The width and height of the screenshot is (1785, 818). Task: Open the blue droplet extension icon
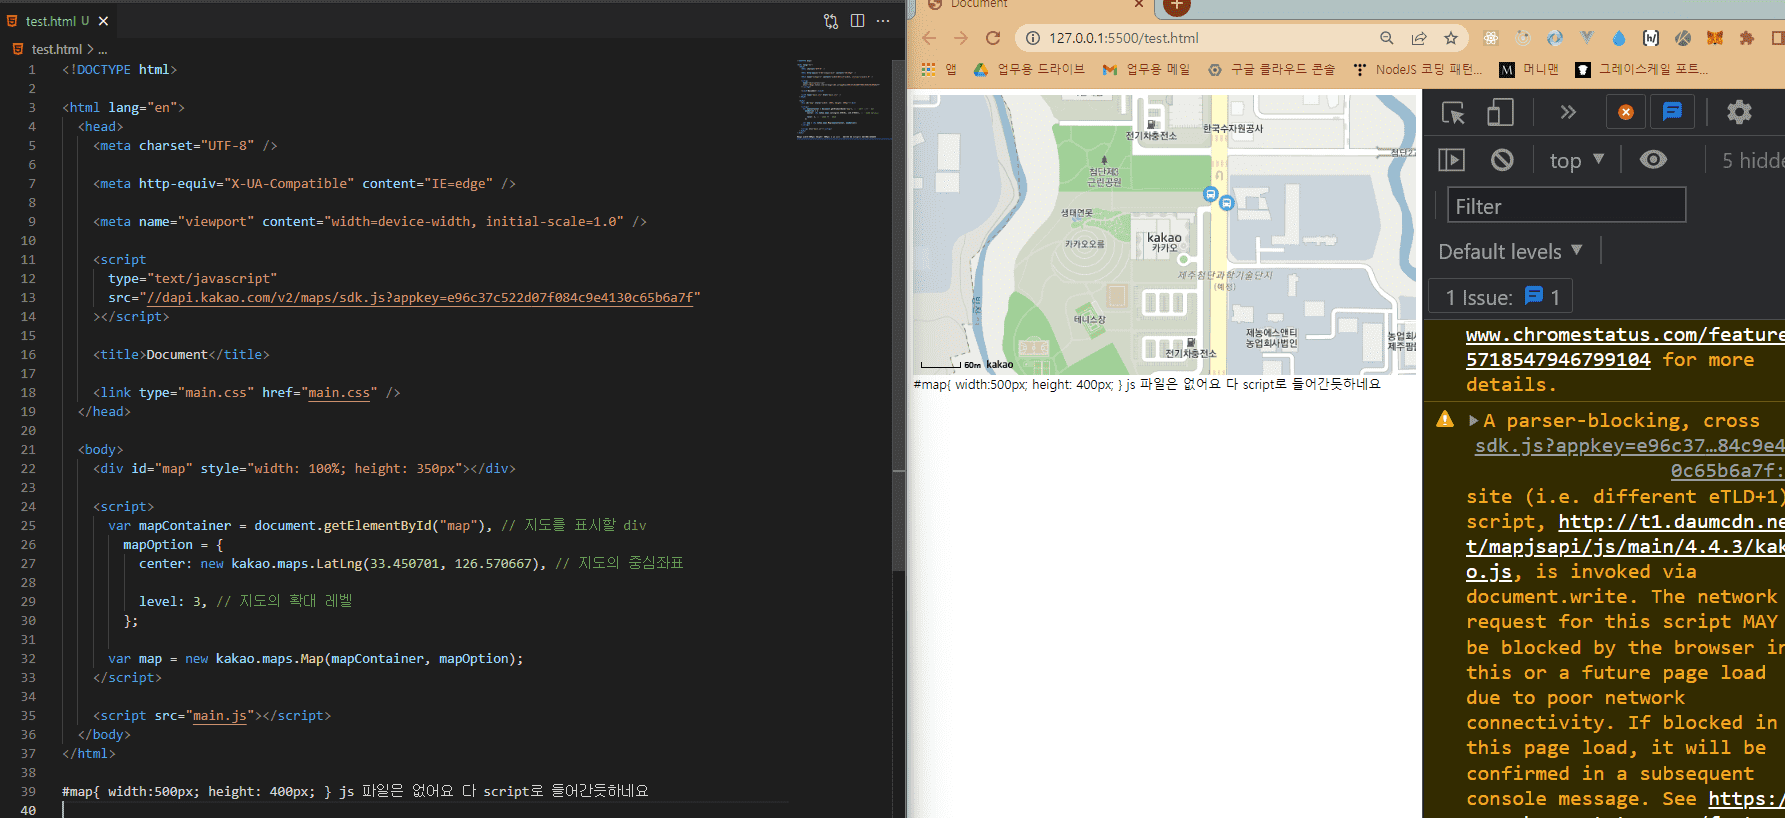coord(1619,38)
